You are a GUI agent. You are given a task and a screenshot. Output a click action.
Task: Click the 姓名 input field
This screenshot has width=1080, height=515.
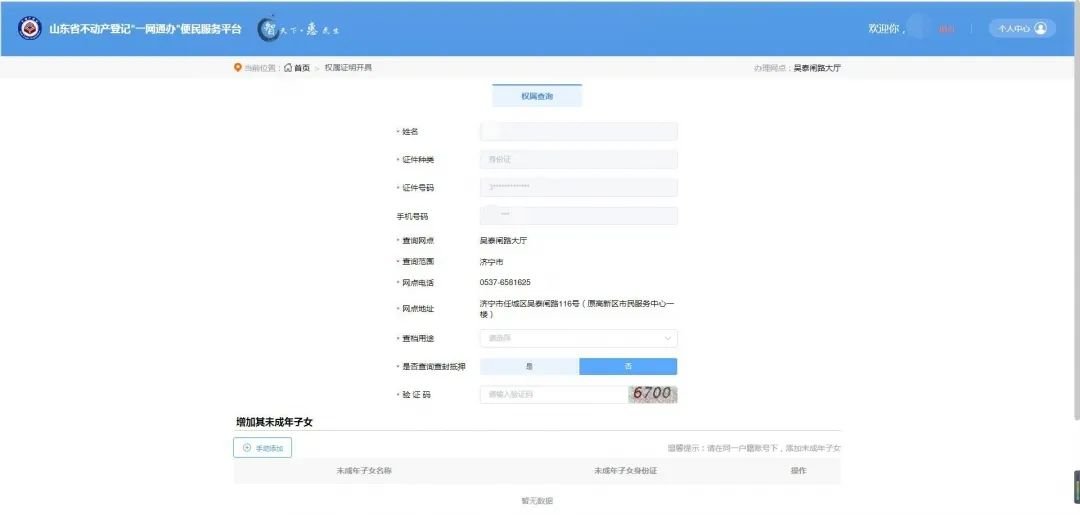tap(578, 132)
